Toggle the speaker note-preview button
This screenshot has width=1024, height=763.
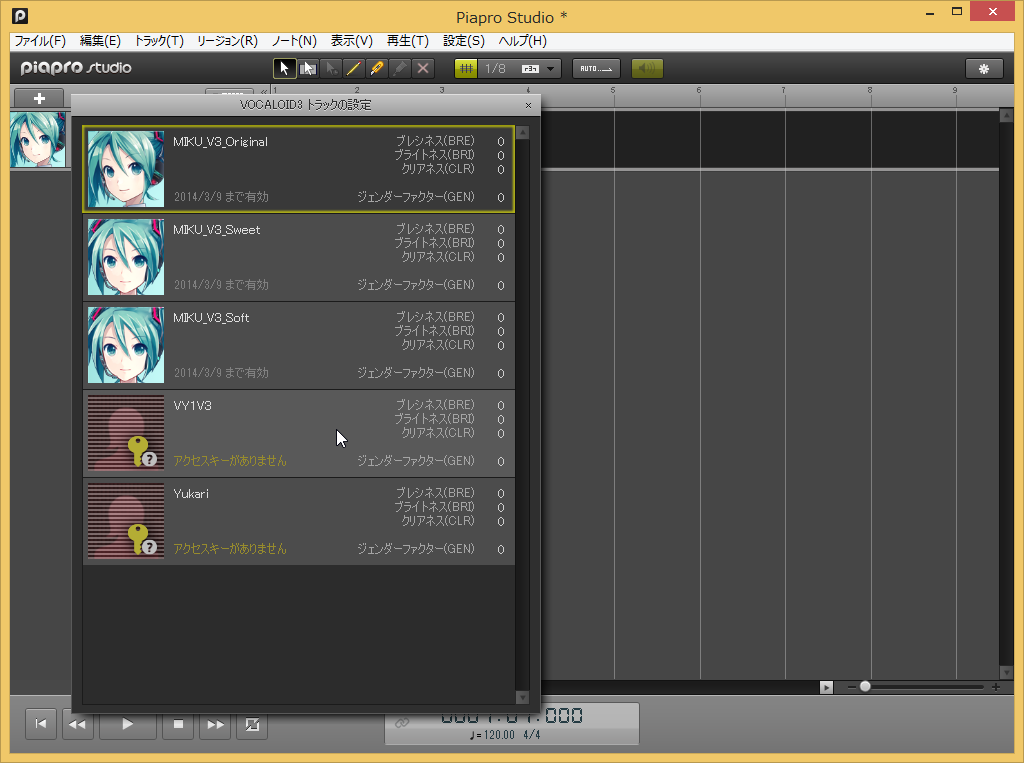[x=647, y=68]
